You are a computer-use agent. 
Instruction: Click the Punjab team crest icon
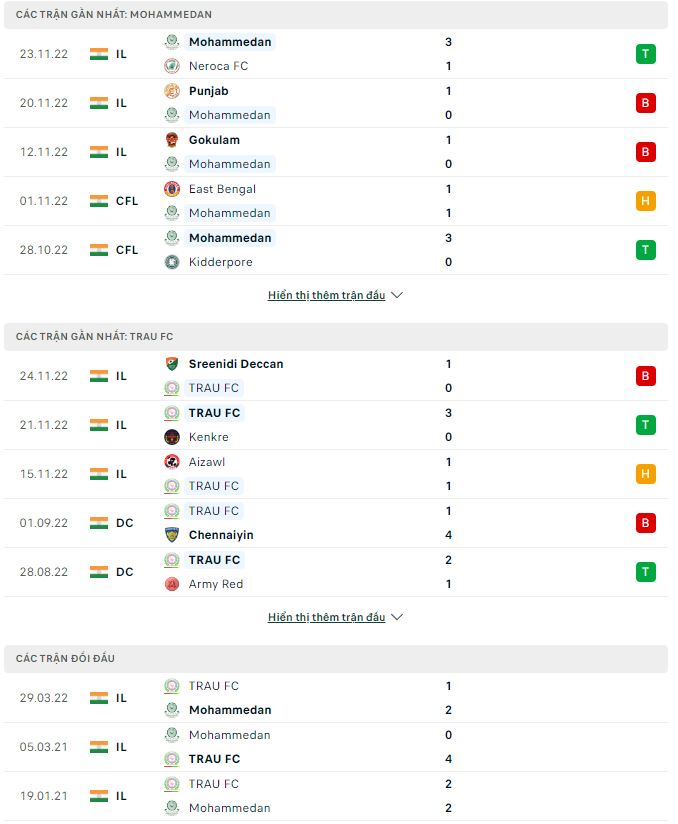coord(172,91)
